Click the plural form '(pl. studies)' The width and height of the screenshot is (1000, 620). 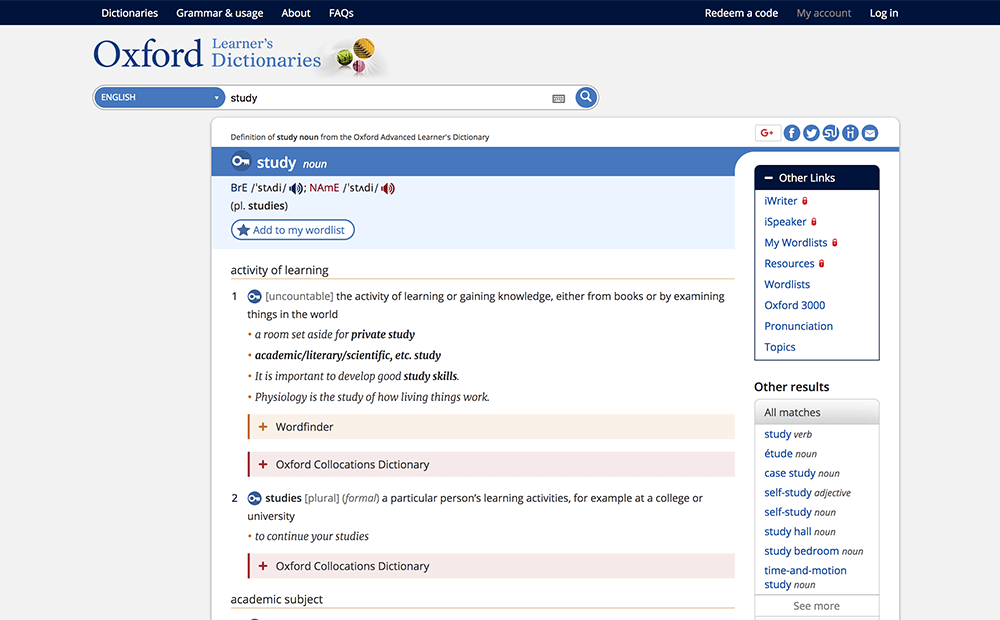point(259,205)
